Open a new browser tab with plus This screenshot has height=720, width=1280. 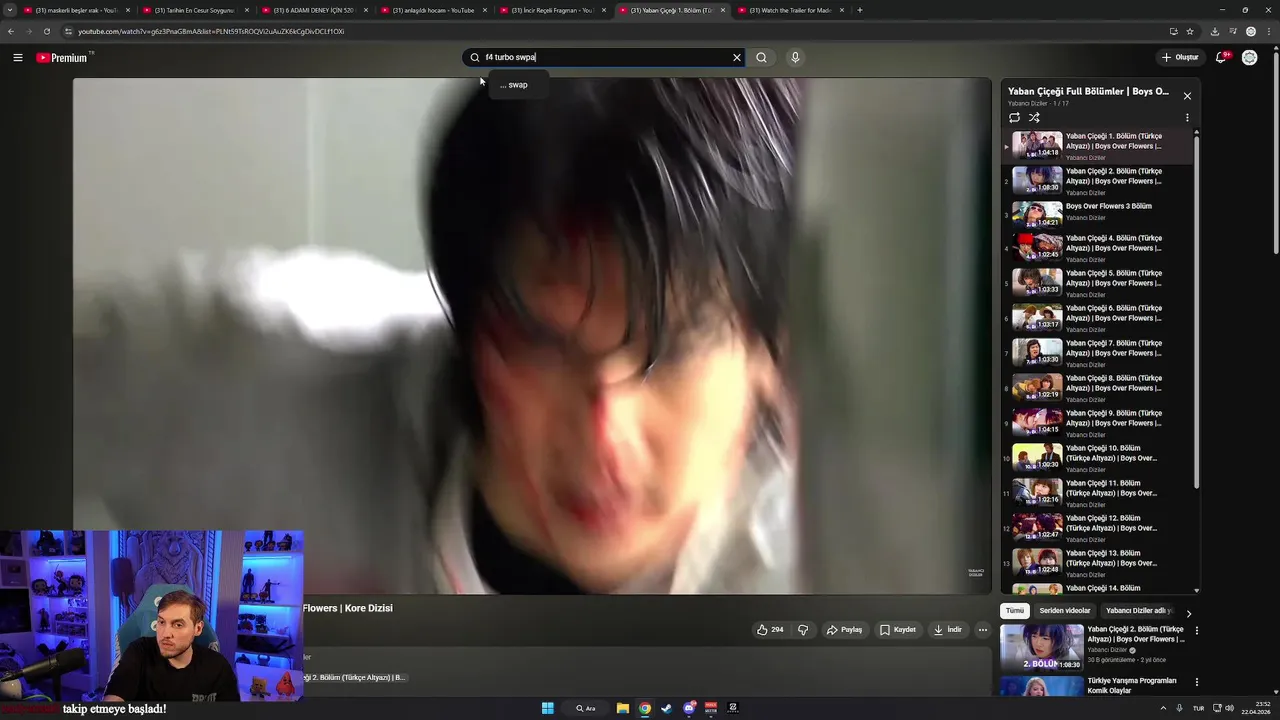(860, 10)
